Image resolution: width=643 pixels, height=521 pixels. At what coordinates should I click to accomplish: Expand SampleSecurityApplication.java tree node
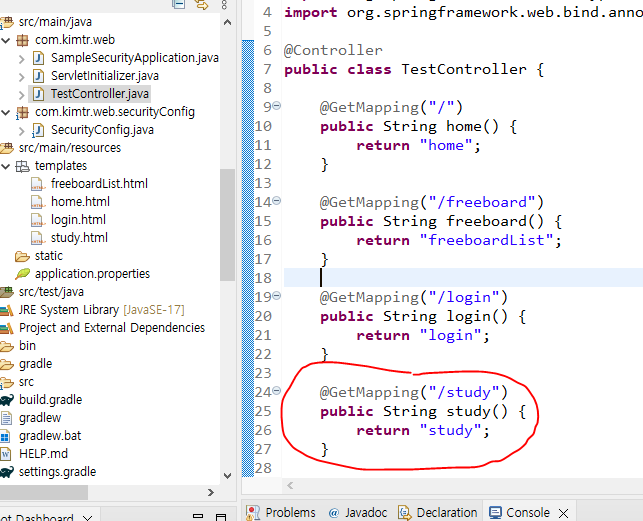pyautogui.click(x=22, y=59)
